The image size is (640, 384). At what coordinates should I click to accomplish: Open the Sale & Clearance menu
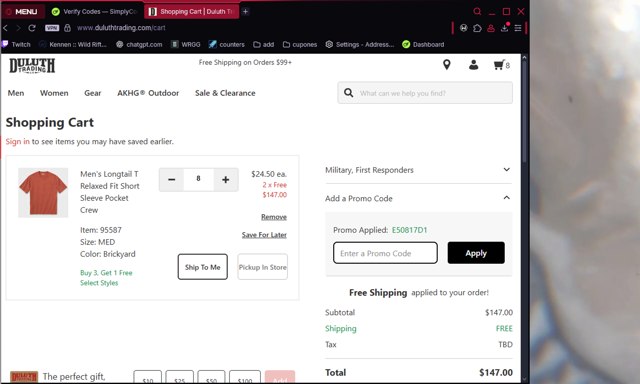pyautogui.click(x=225, y=93)
